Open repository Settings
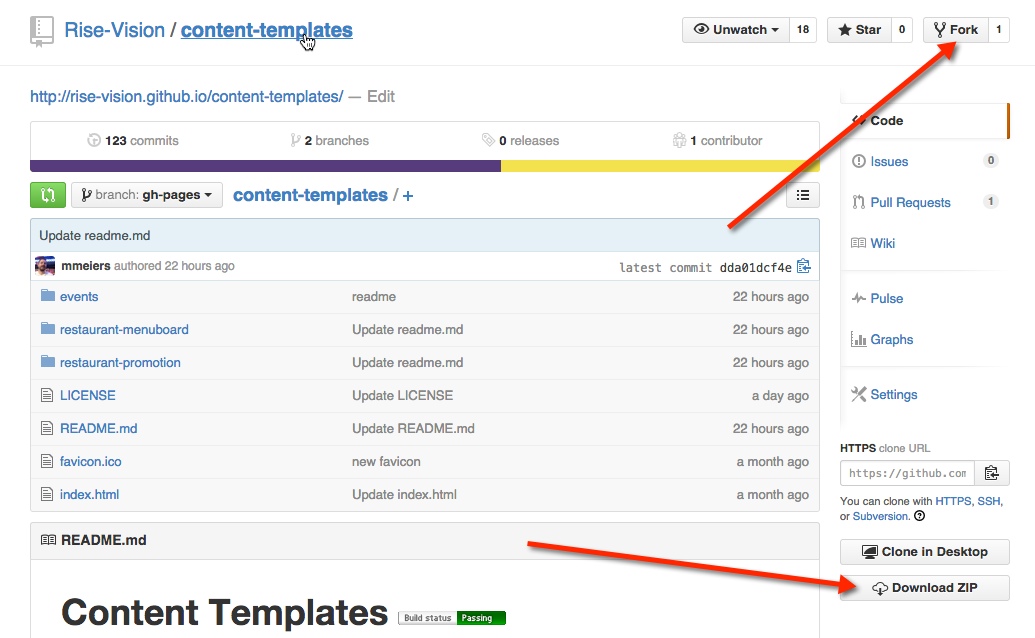Screen dimensions: 1035x638 tap(894, 395)
